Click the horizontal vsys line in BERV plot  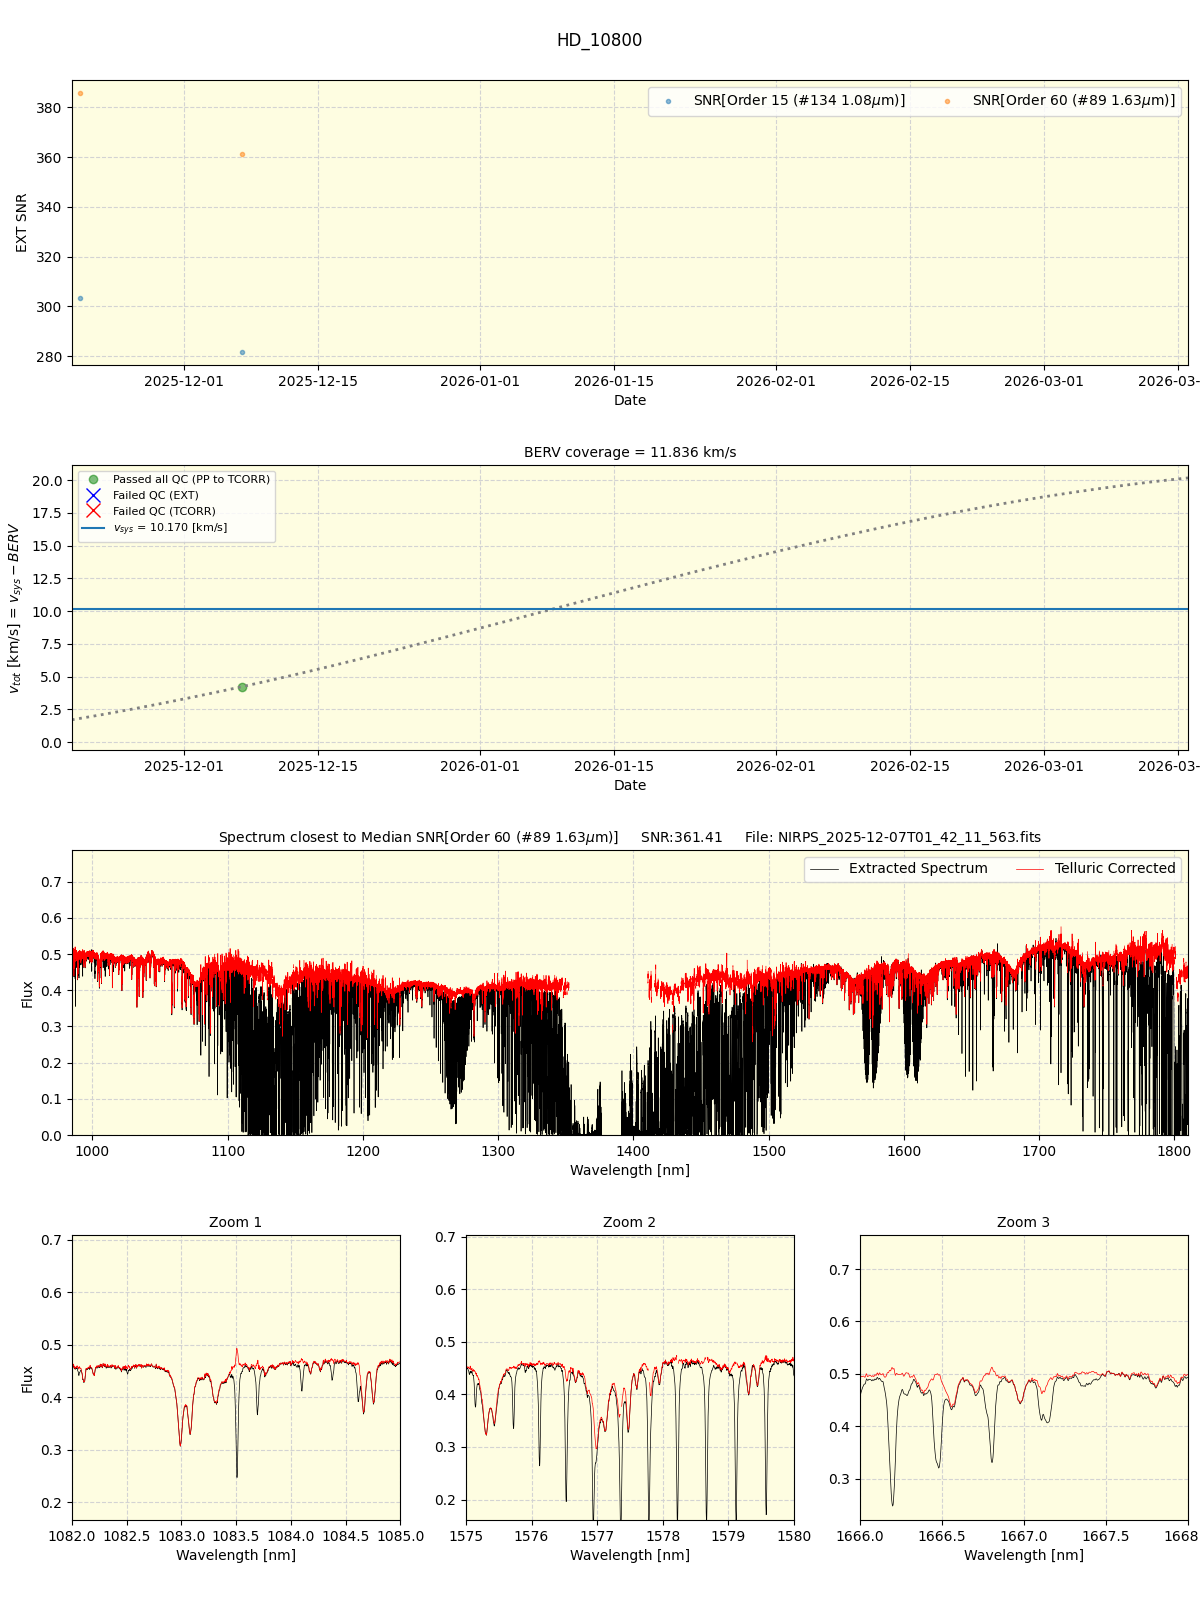click(630, 609)
